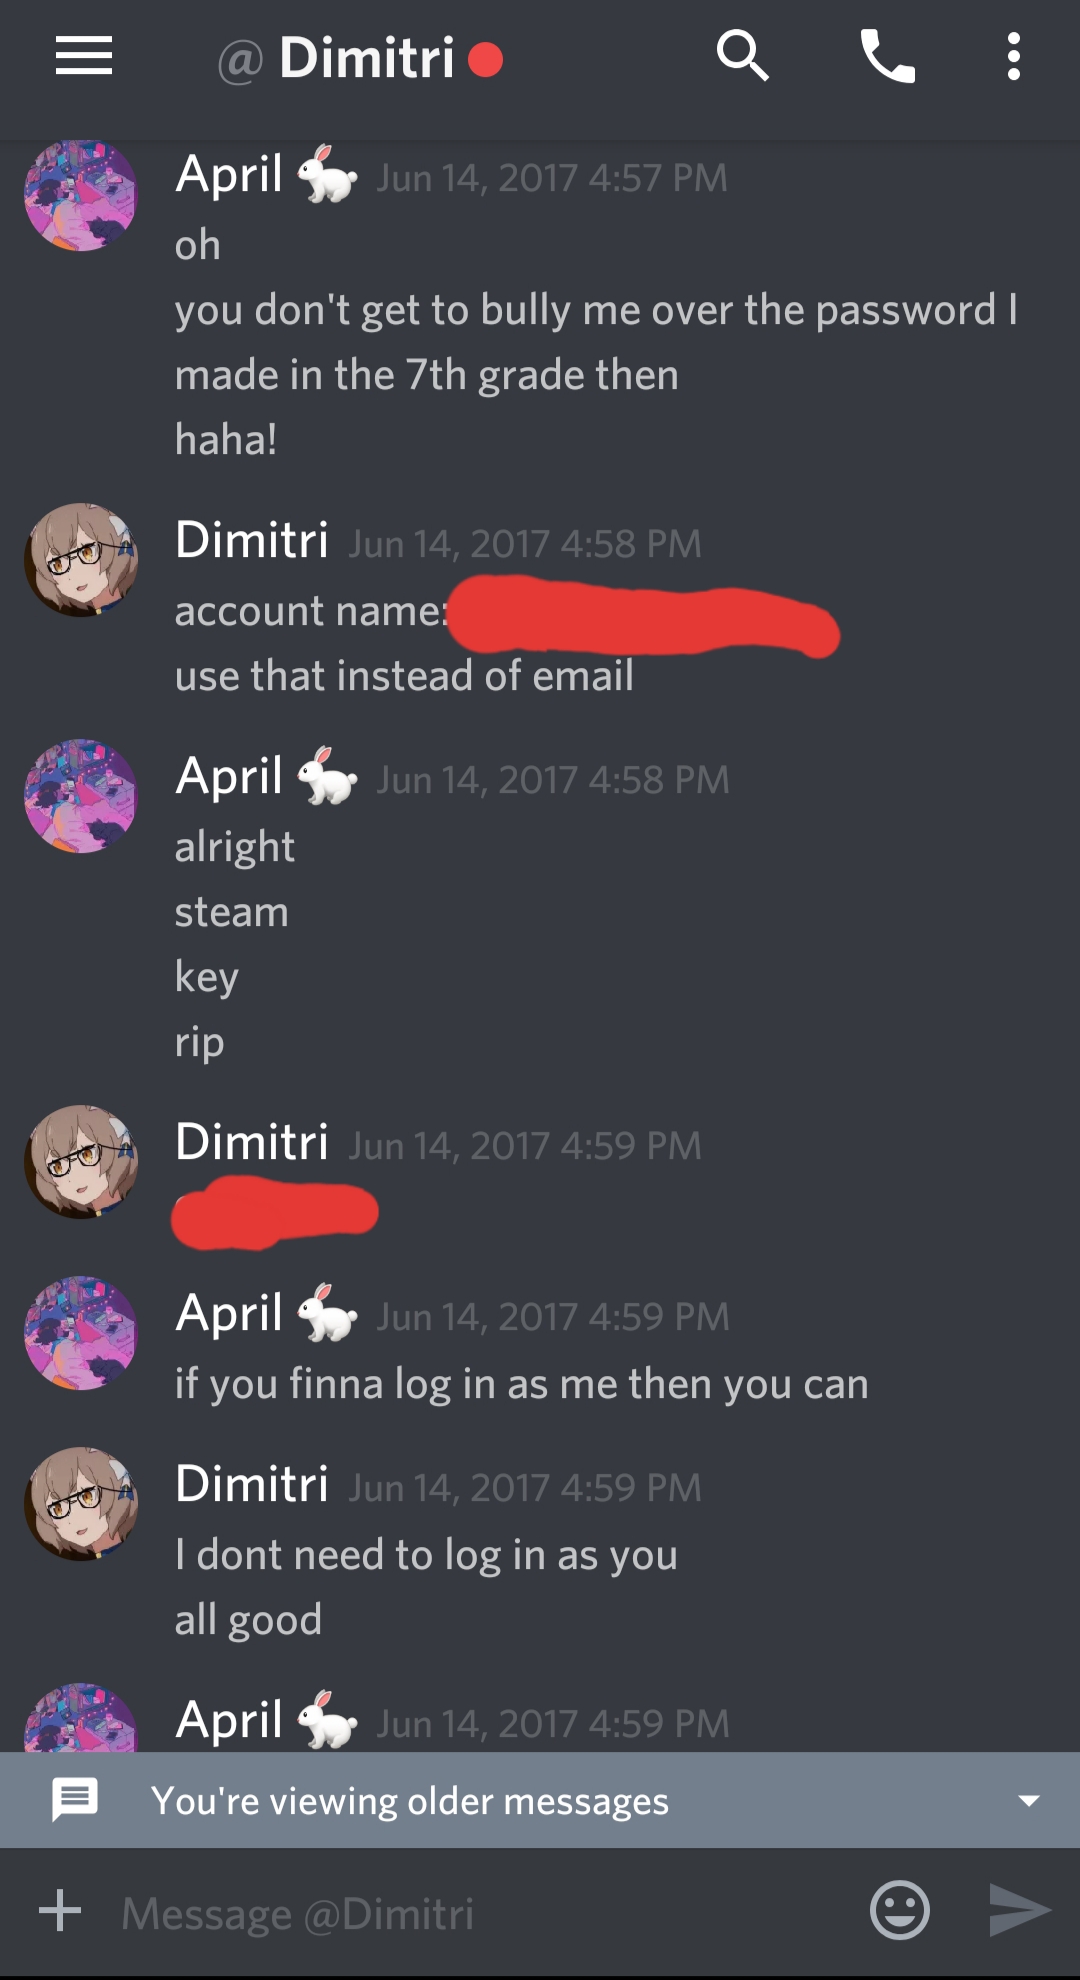
Task: Tap the plus attachment icon
Action: coord(60,1910)
